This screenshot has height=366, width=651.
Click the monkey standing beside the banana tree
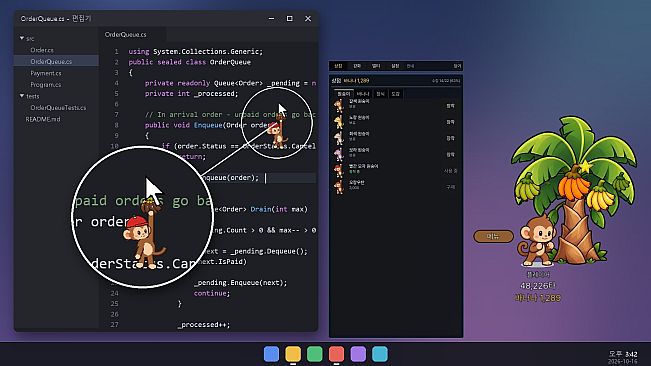tap(537, 240)
